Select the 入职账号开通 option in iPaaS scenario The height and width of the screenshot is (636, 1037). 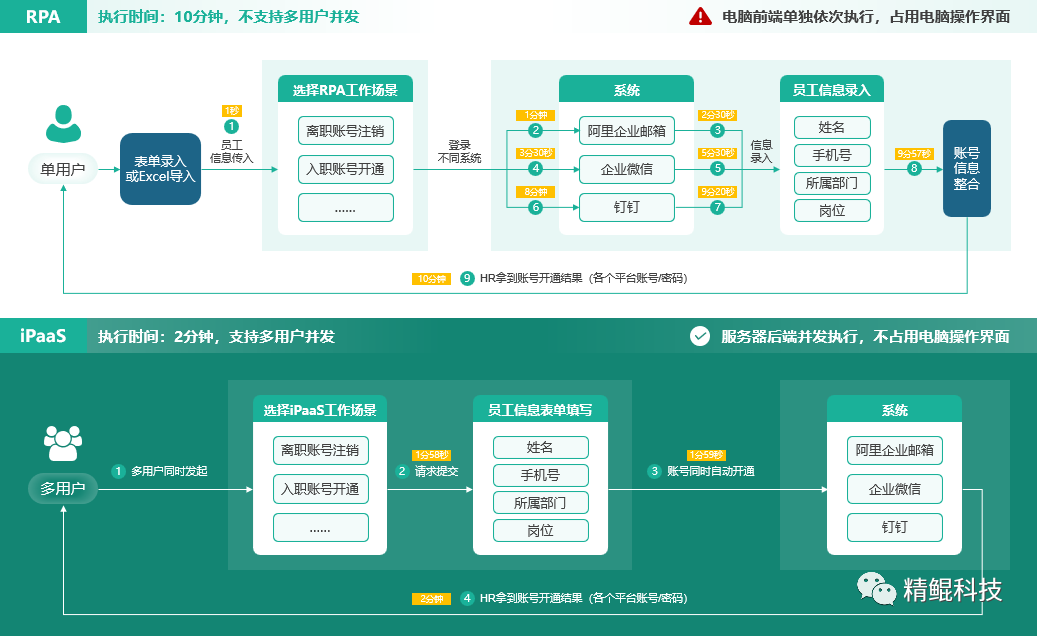pos(320,489)
